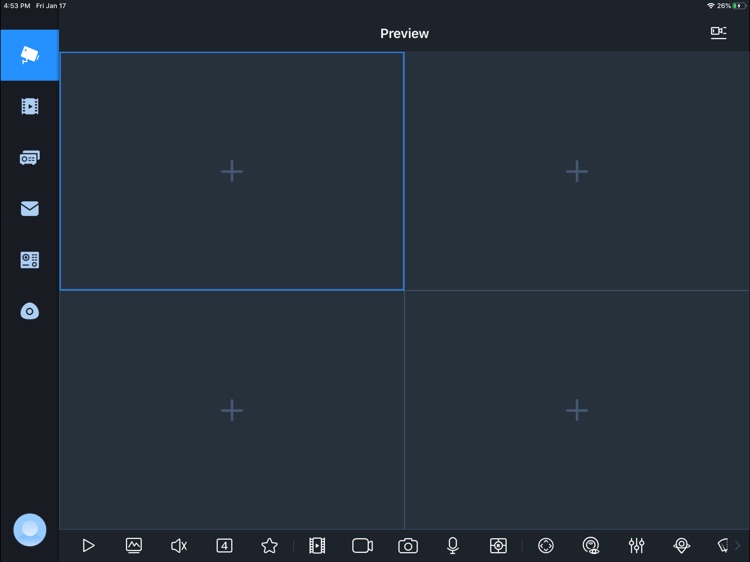Open the camera live preview sidebar tab
Image resolution: width=750 pixels, height=562 pixels.
pyautogui.click(x=30, y=55)
